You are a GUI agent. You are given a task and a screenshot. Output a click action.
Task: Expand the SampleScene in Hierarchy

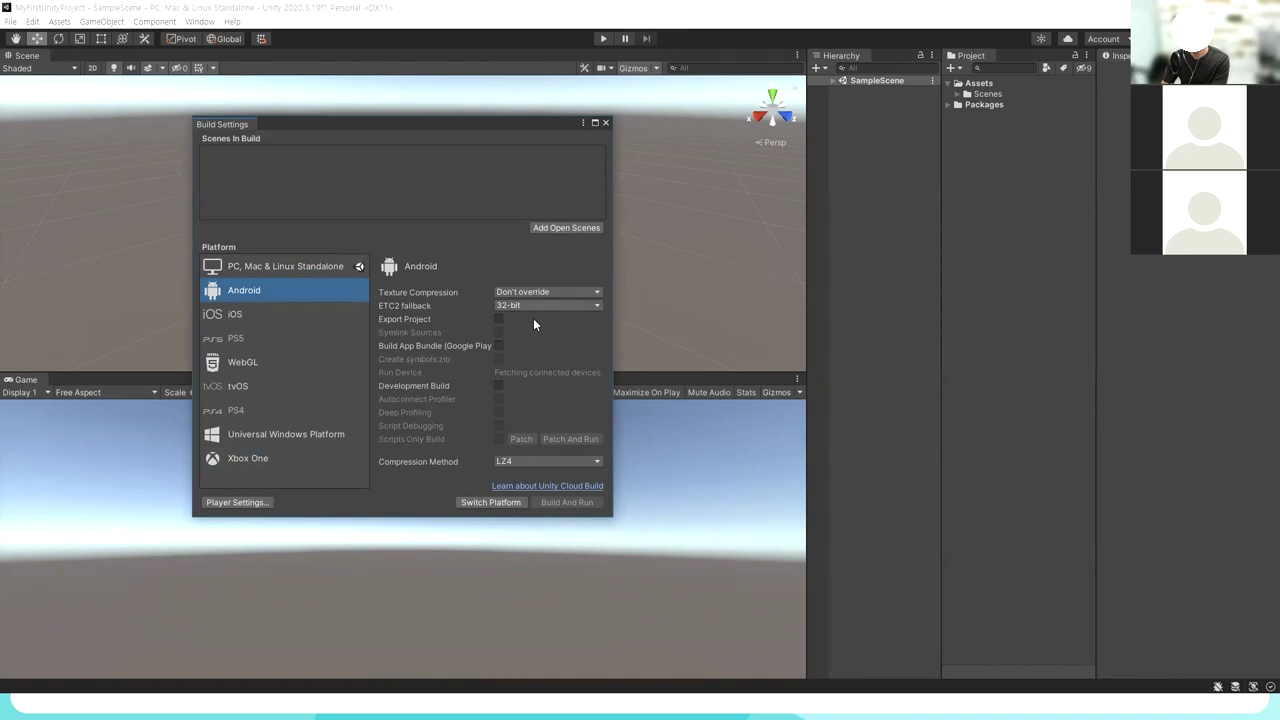pos(832,81)
